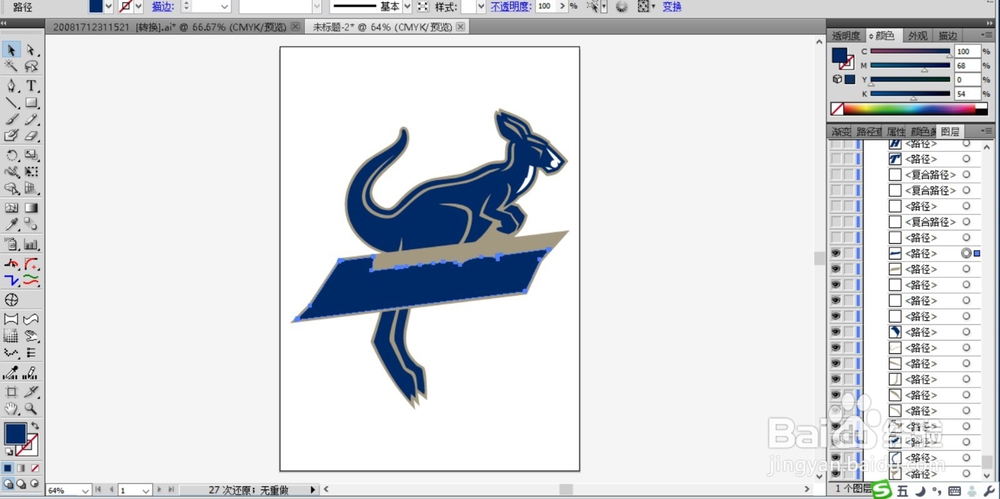Screen dimensions: 1000x499
Task: Set paint mode to Gradient in toolbox
Action: coord(21,468)
